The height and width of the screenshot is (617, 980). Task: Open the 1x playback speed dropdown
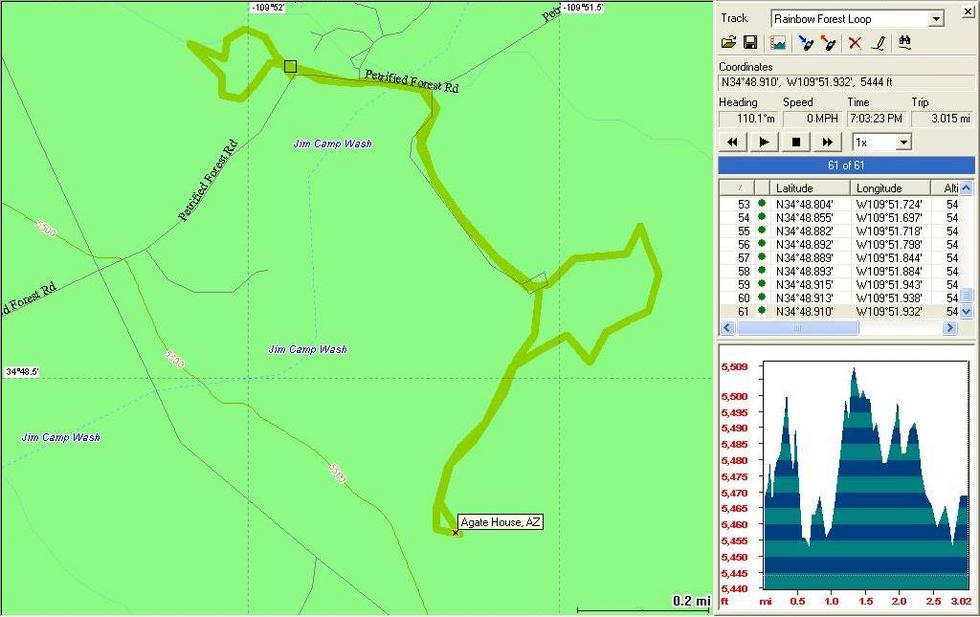pyautogui.click(x=902, y=143)
